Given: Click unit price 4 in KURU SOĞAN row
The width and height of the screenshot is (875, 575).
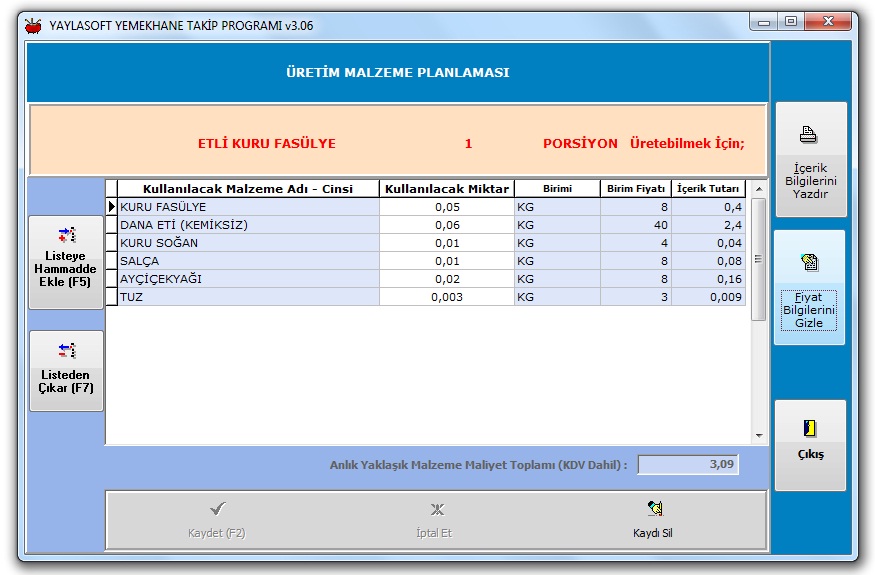Looking at the screenshot, I should pos(636,243).
